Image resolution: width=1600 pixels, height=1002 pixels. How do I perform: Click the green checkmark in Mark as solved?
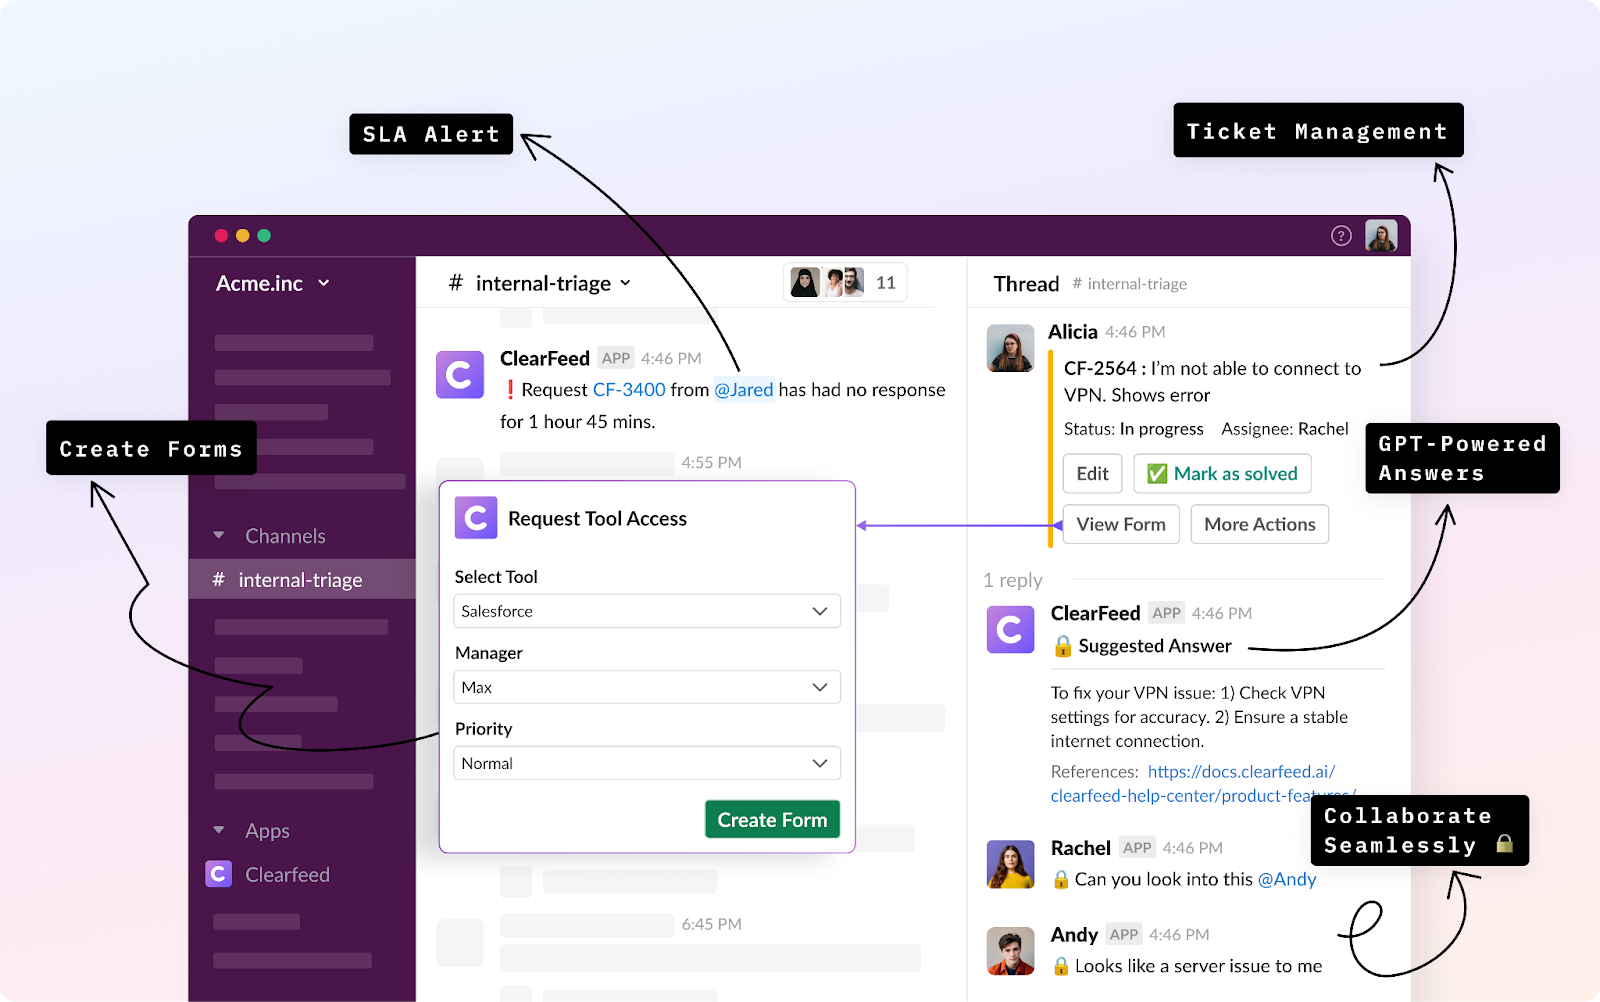pos(1157,474)
